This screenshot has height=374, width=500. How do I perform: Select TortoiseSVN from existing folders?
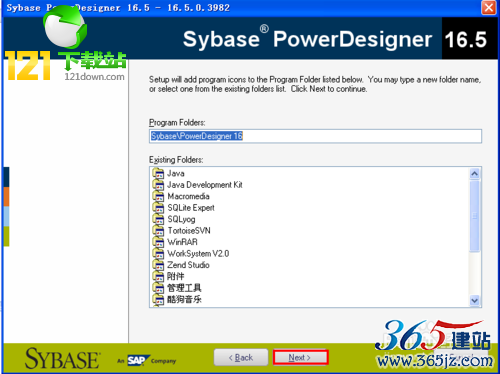point(189,230)
